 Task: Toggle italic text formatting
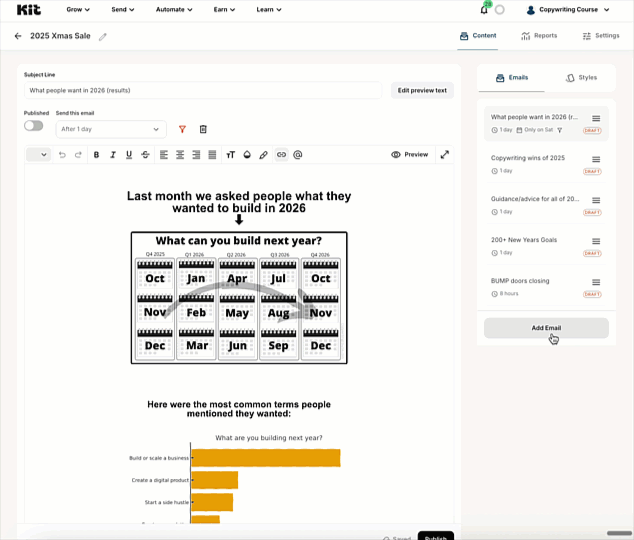(113, 155)
